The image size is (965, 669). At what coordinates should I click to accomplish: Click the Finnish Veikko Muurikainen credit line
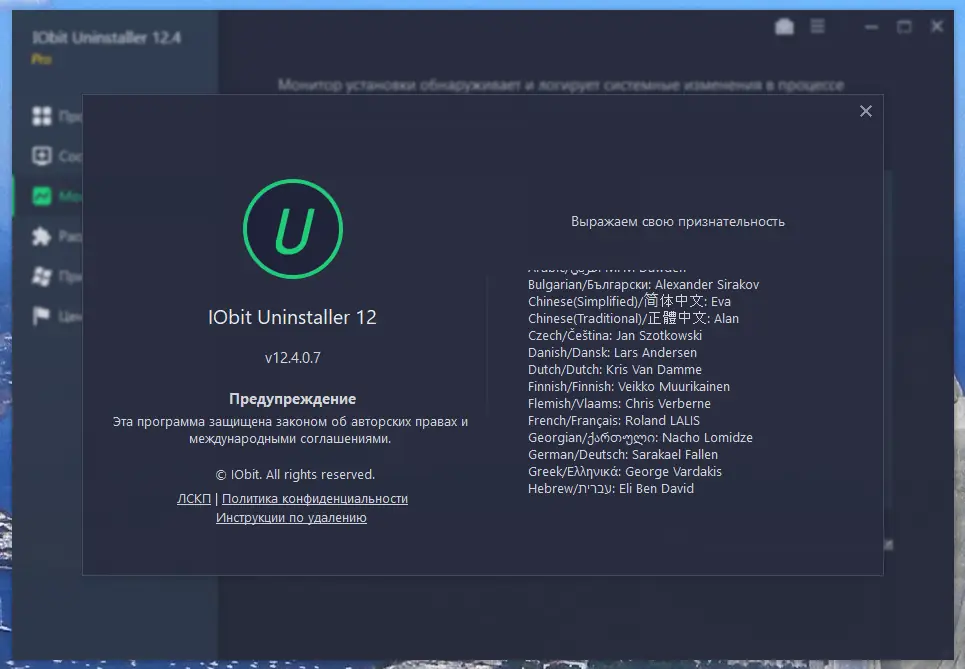tap(629, 387)
